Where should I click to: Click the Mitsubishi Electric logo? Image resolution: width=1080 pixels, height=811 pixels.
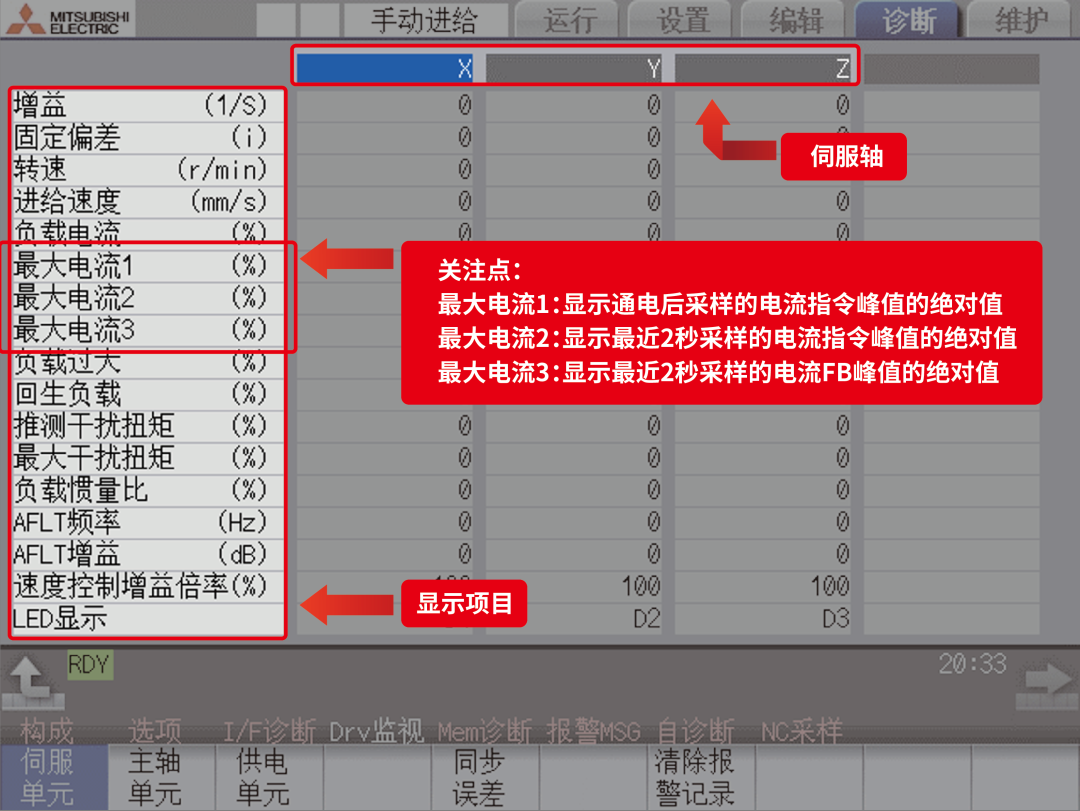click(68, 19)
